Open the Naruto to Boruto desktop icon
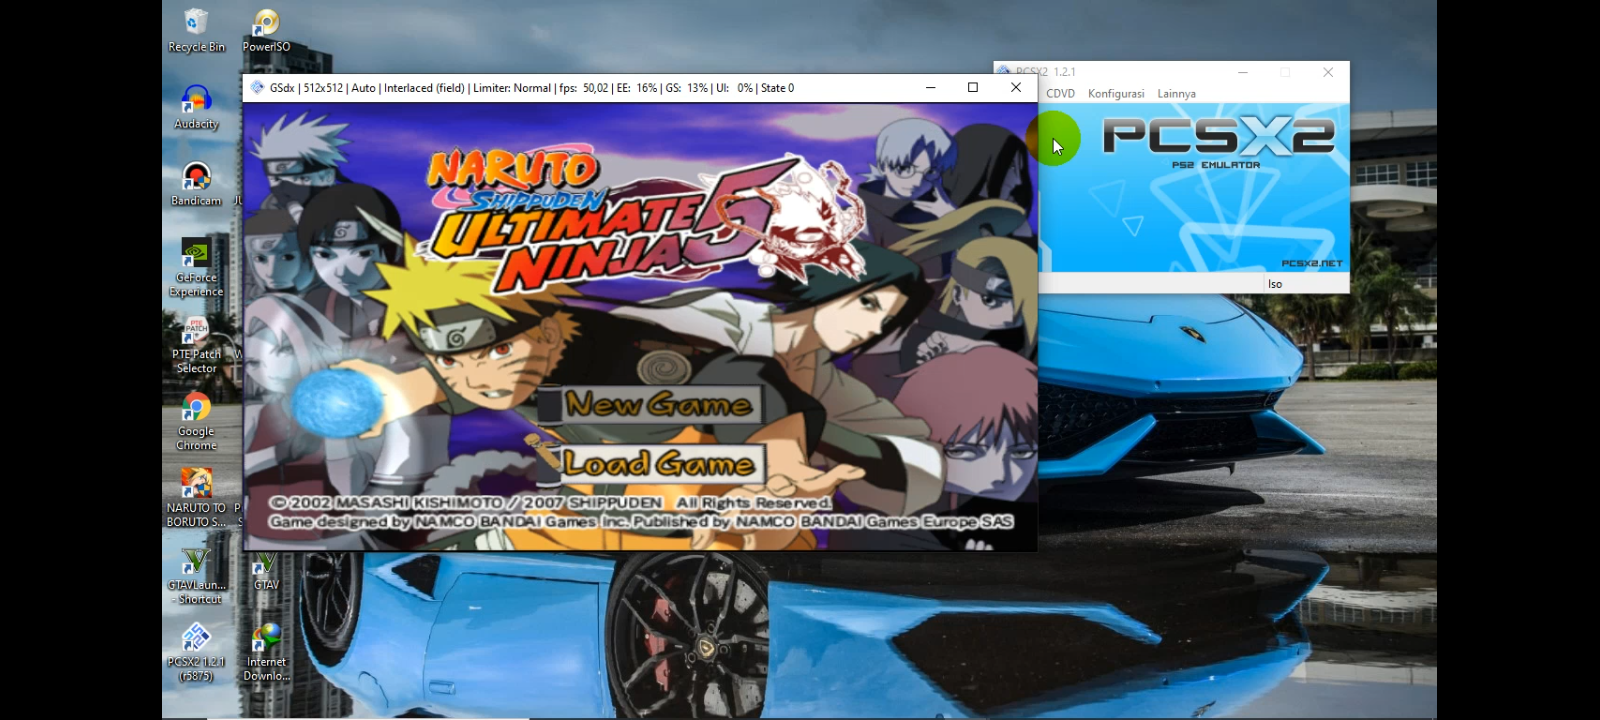This screenshot has width=1600, height=720. click(x=196, y=498)
